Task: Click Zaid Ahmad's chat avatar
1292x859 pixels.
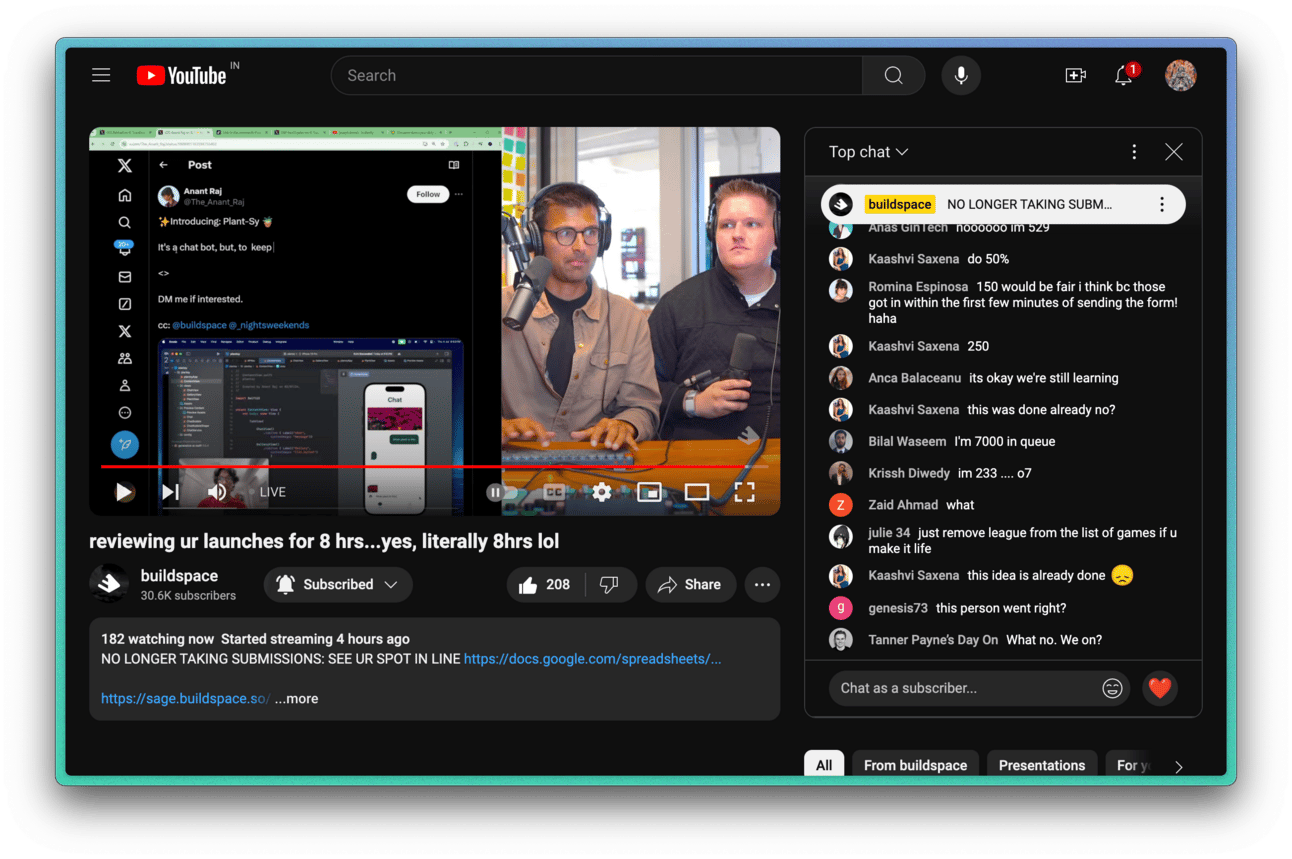Action: coord(841,505)
